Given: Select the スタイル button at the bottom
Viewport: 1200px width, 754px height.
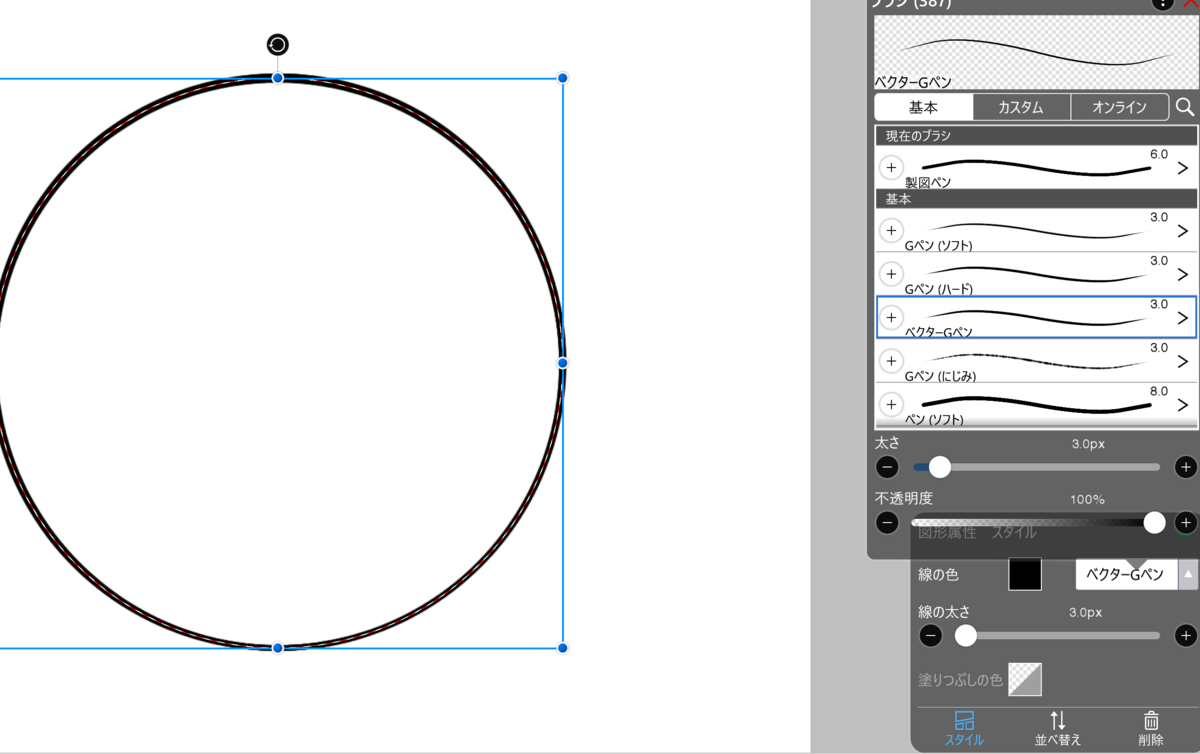Looking at the screenshot, I should point(964,728).
